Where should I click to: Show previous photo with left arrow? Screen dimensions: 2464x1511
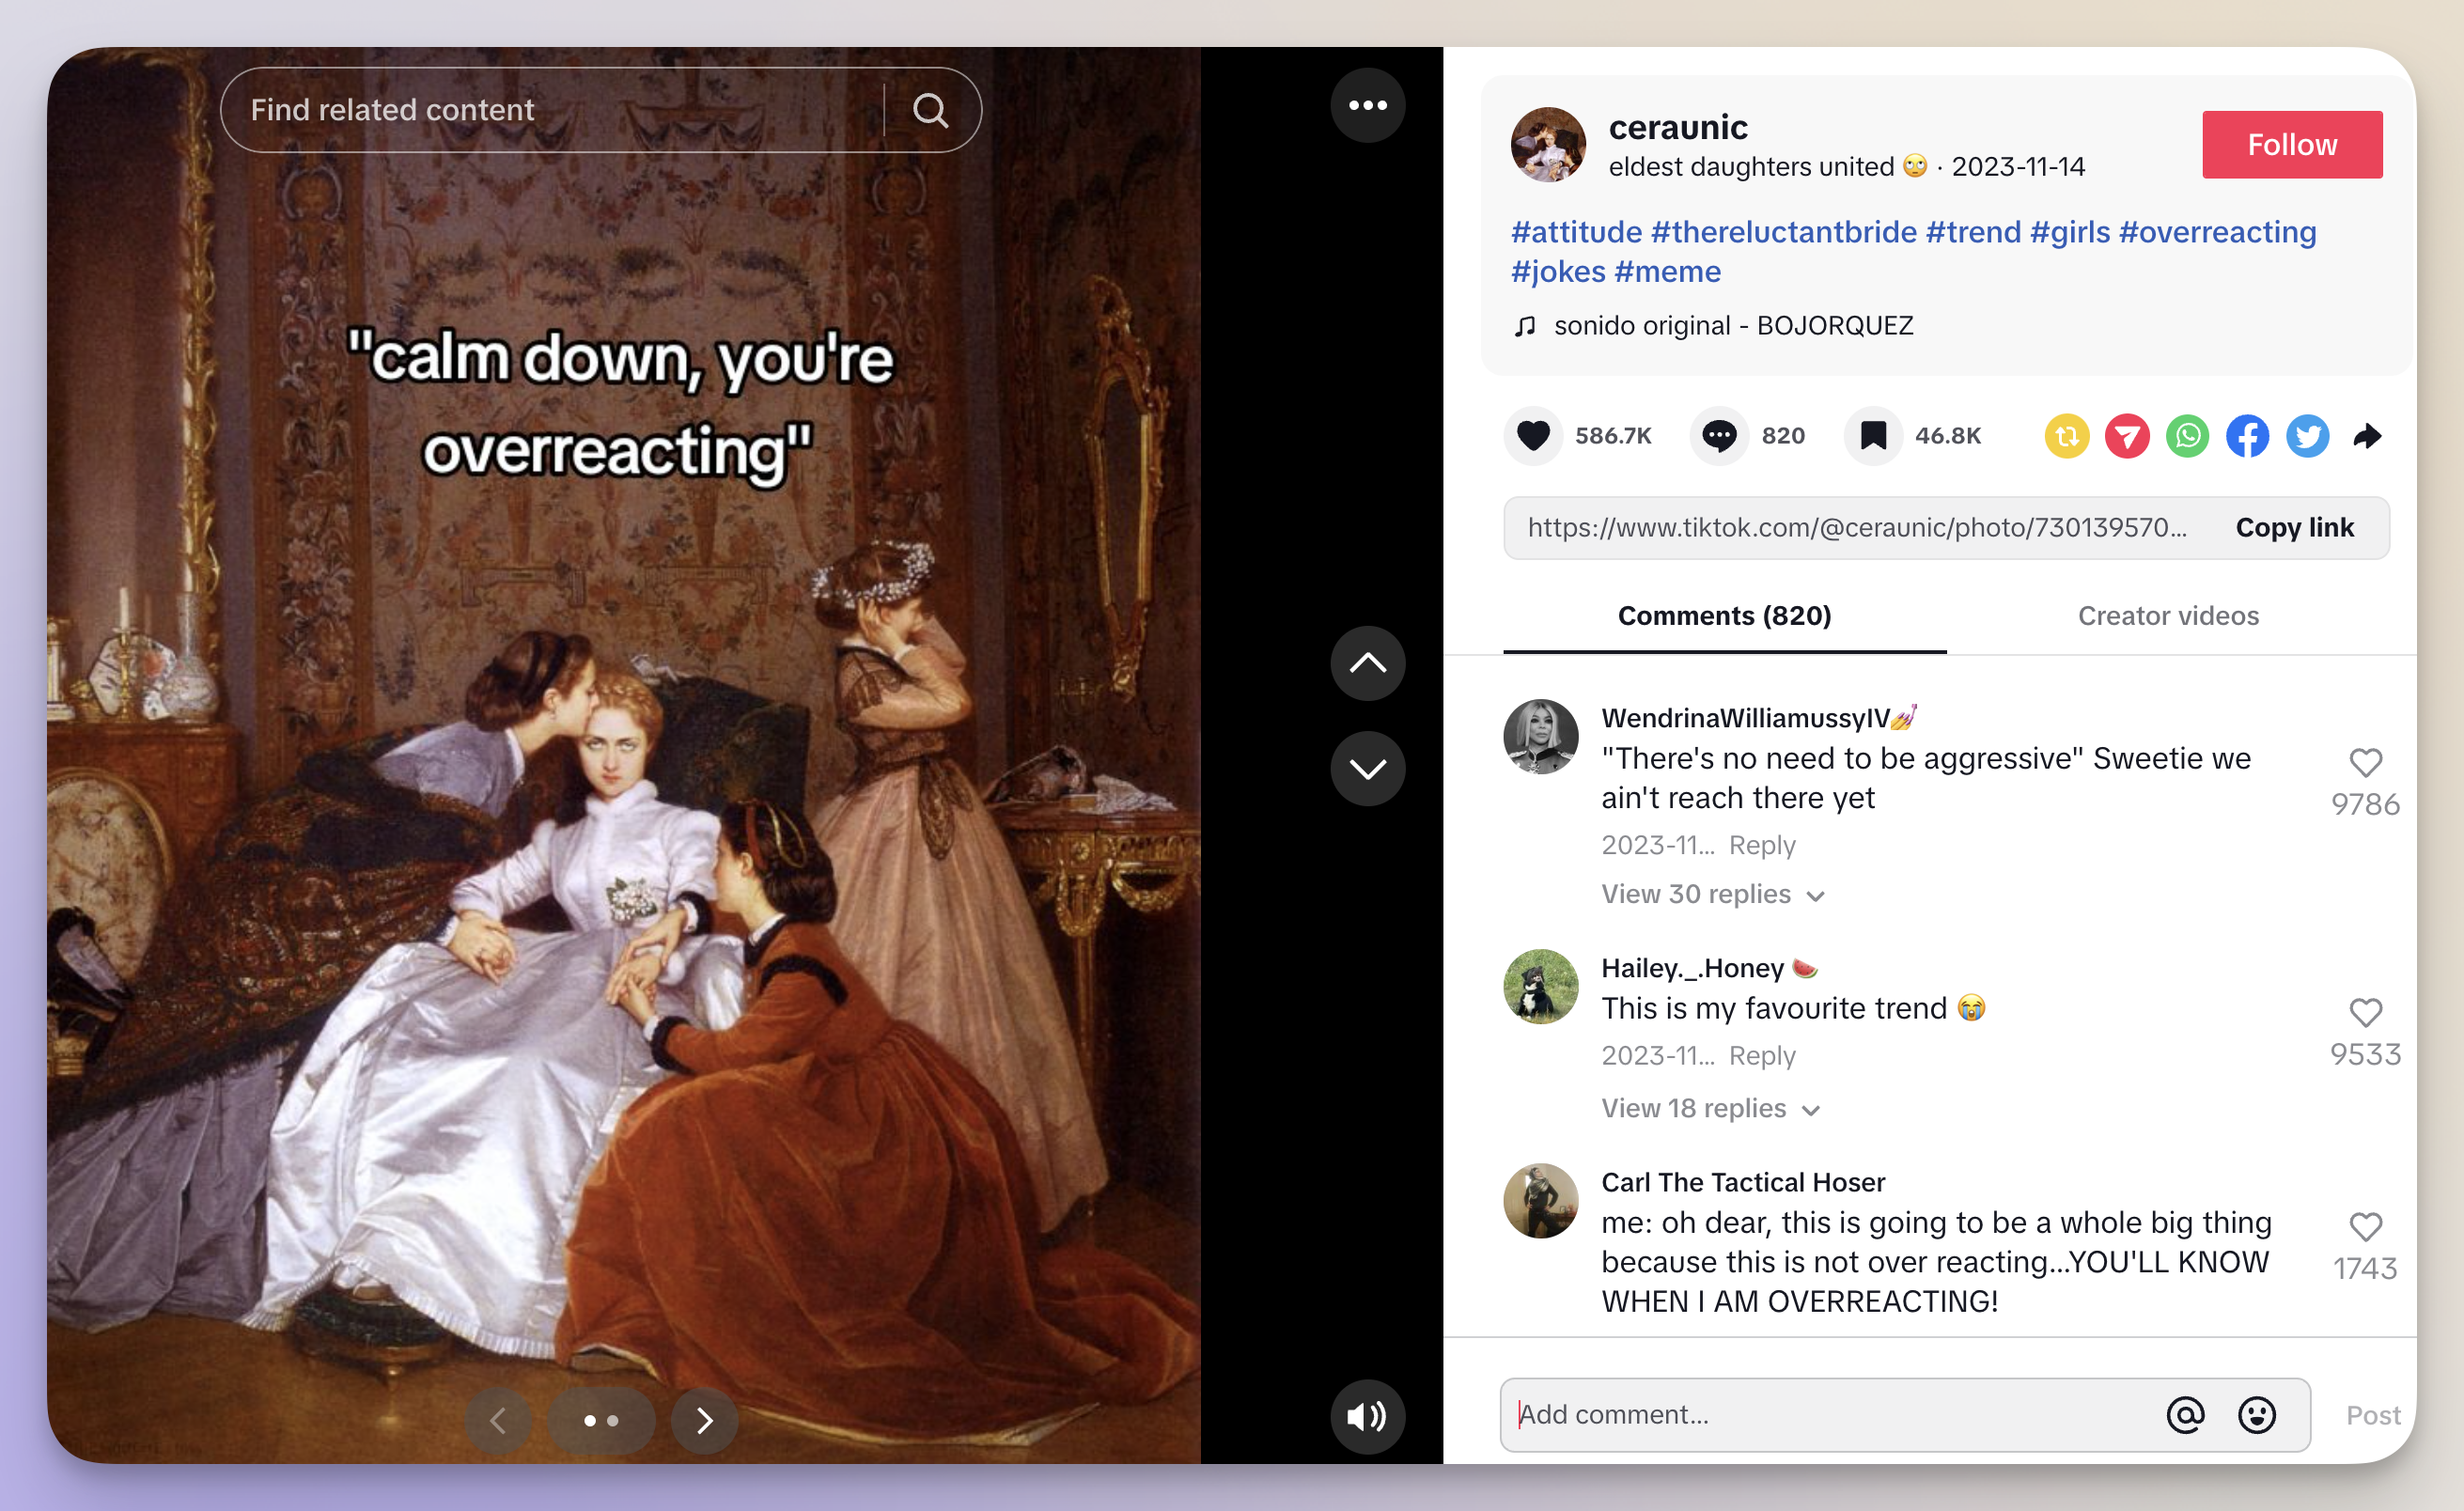coord(498,1420)
